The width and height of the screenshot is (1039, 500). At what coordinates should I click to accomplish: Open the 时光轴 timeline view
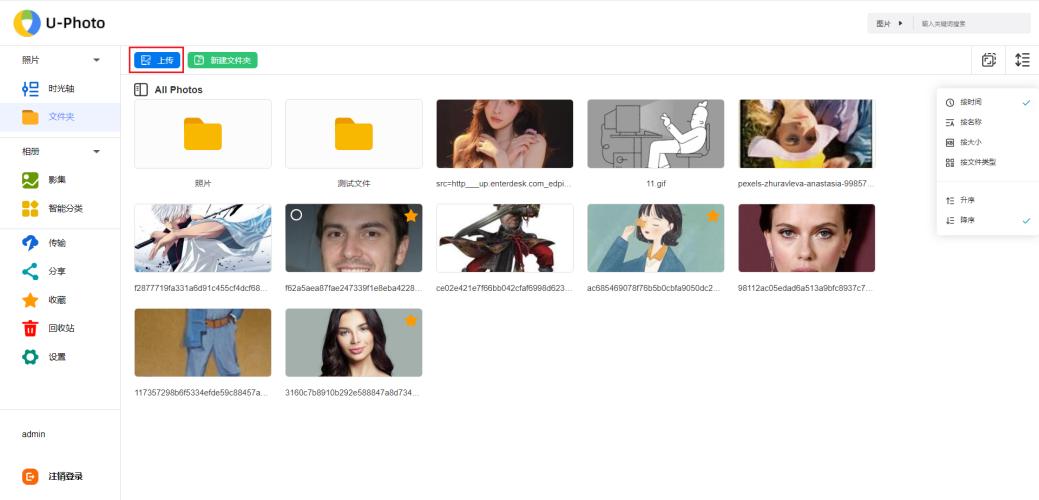pyautogui.click(x=60, y=89)
